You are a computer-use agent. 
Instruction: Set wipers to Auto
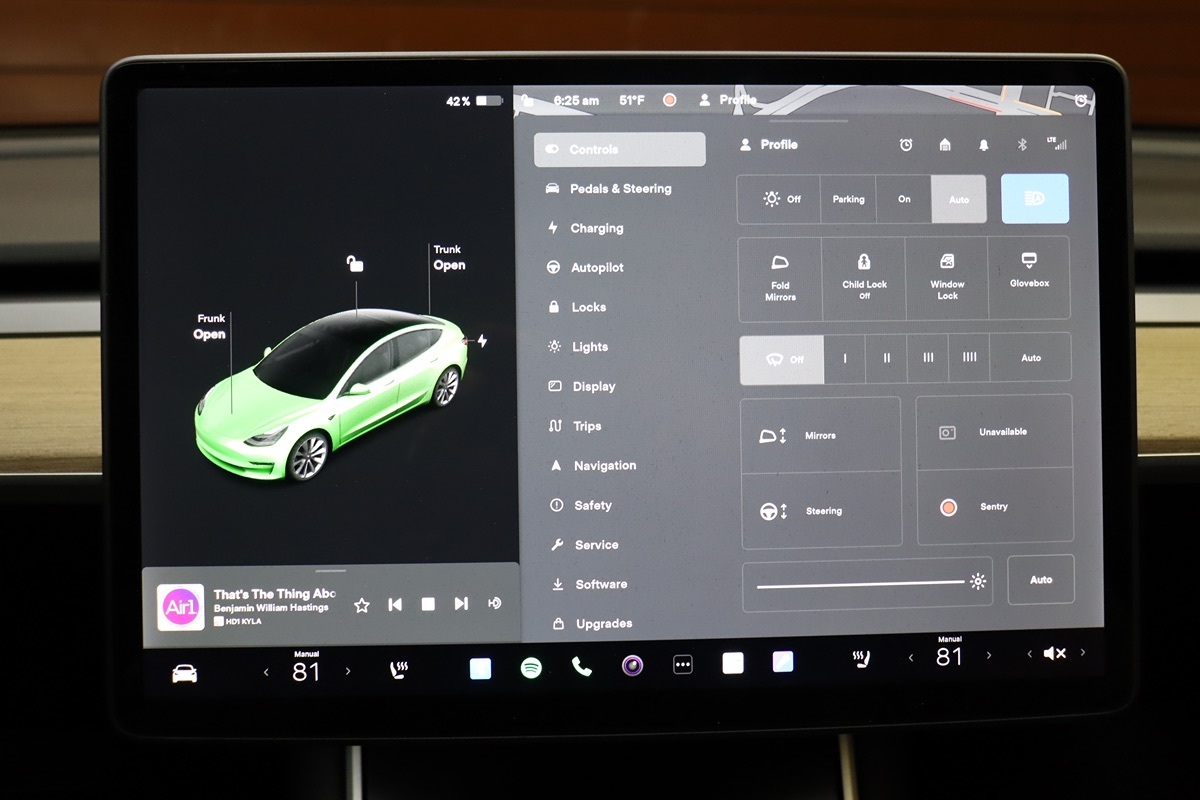tap(1030, 358)
